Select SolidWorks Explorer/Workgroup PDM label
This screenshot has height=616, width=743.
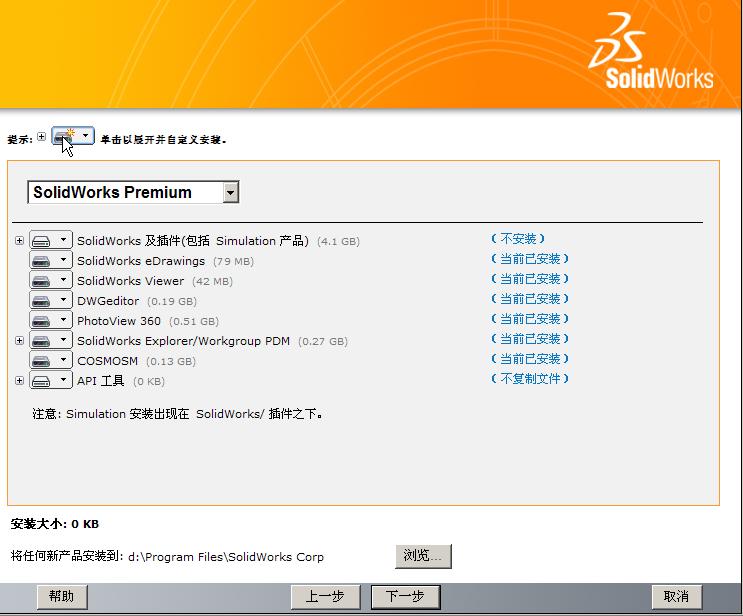pyautogui.click(x=183, y=341)
